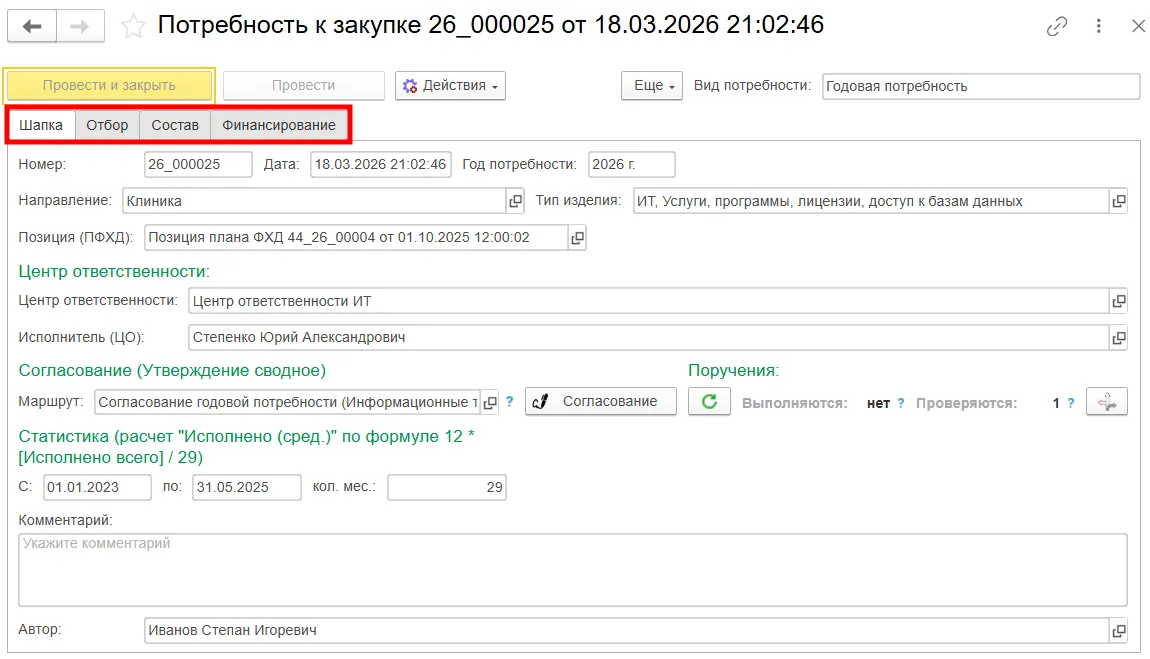Go back with the left arrow button

pyautogui.click(x=32, y=26)
